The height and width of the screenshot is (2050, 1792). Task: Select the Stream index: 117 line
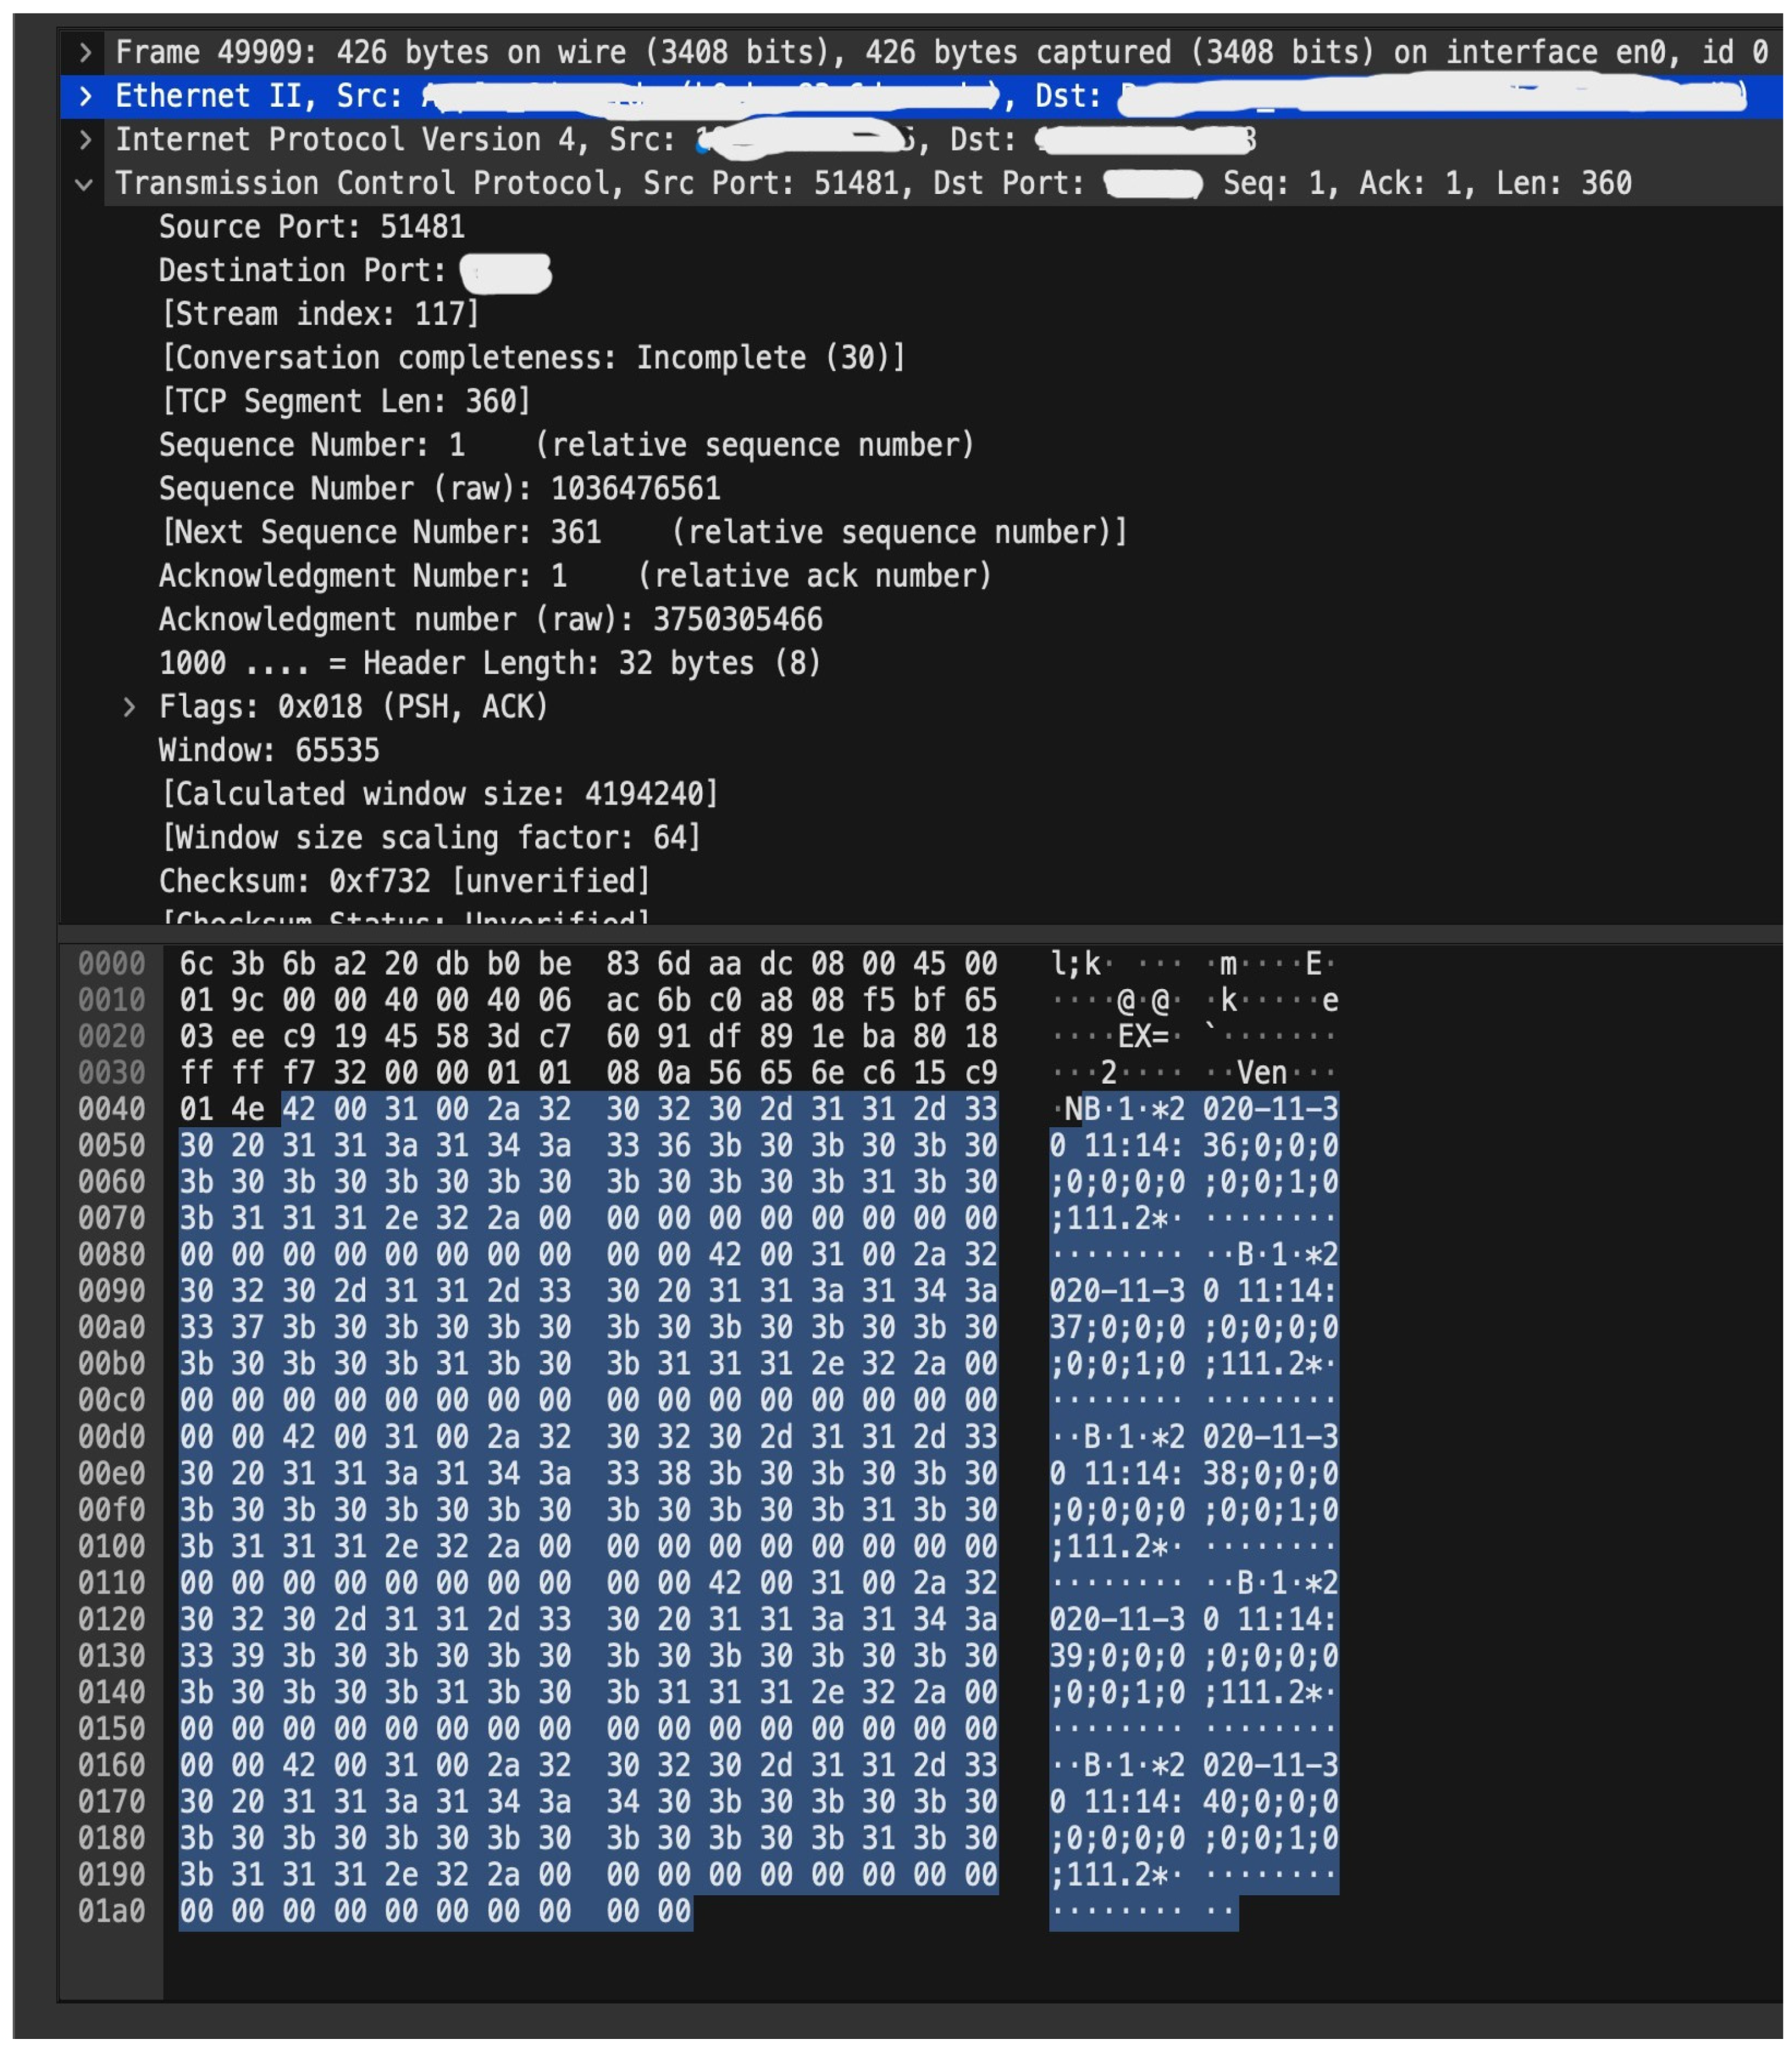(x=320, y=314)
